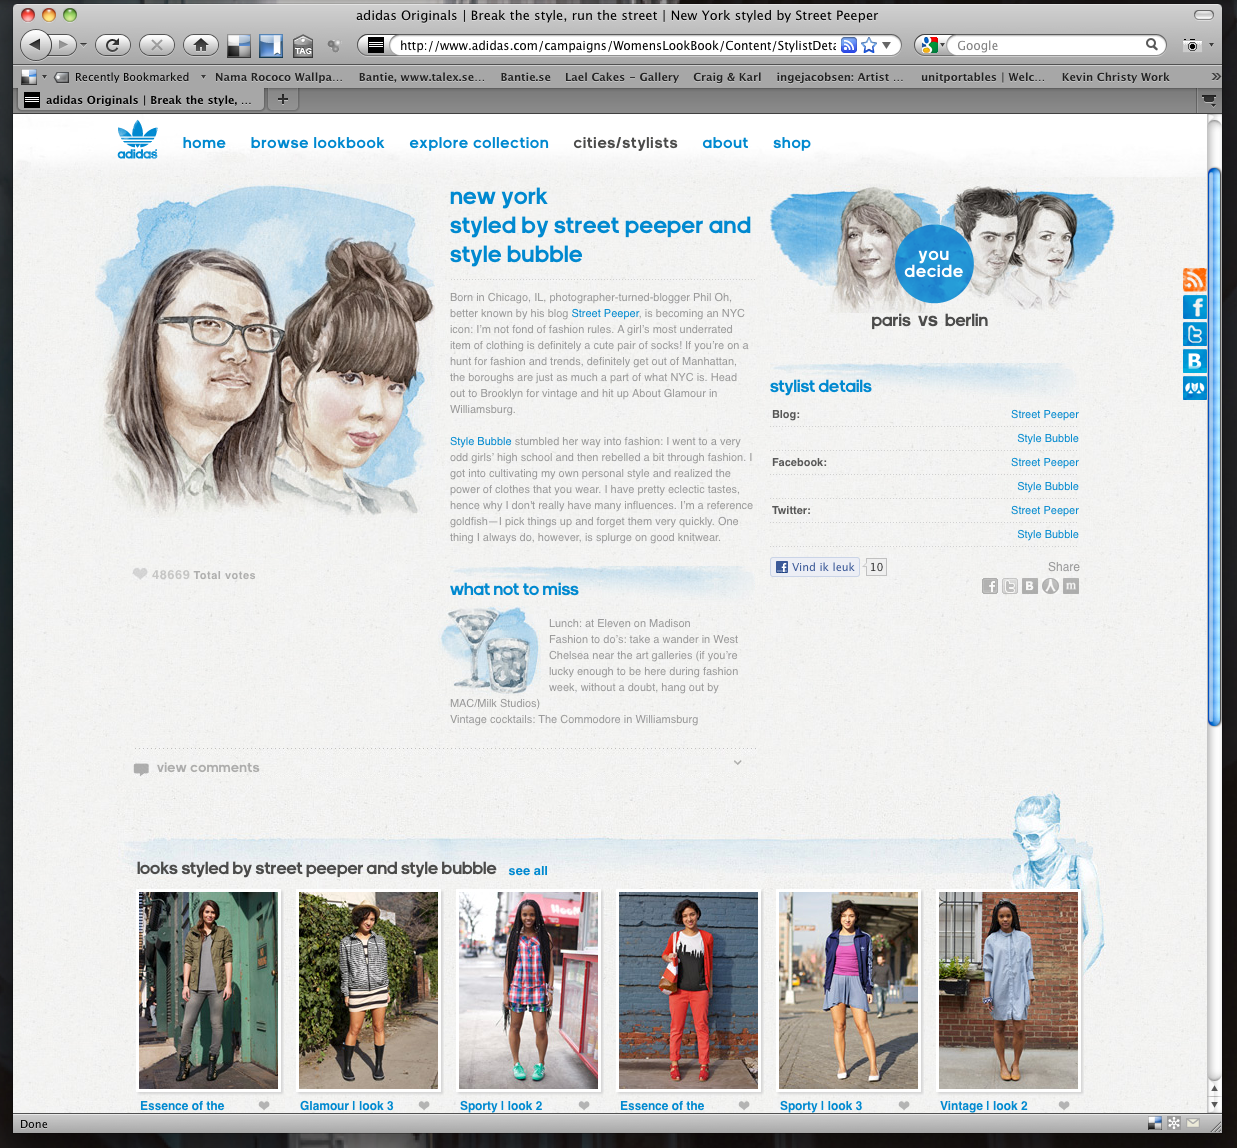Open the Google search engine dropdown

[931, 45]
